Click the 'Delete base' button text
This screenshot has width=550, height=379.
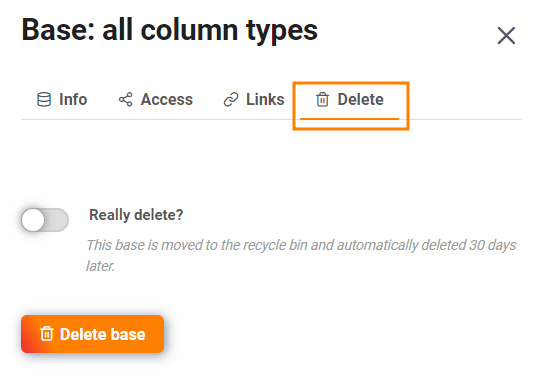pyautogui.click(x=102, y=334)
